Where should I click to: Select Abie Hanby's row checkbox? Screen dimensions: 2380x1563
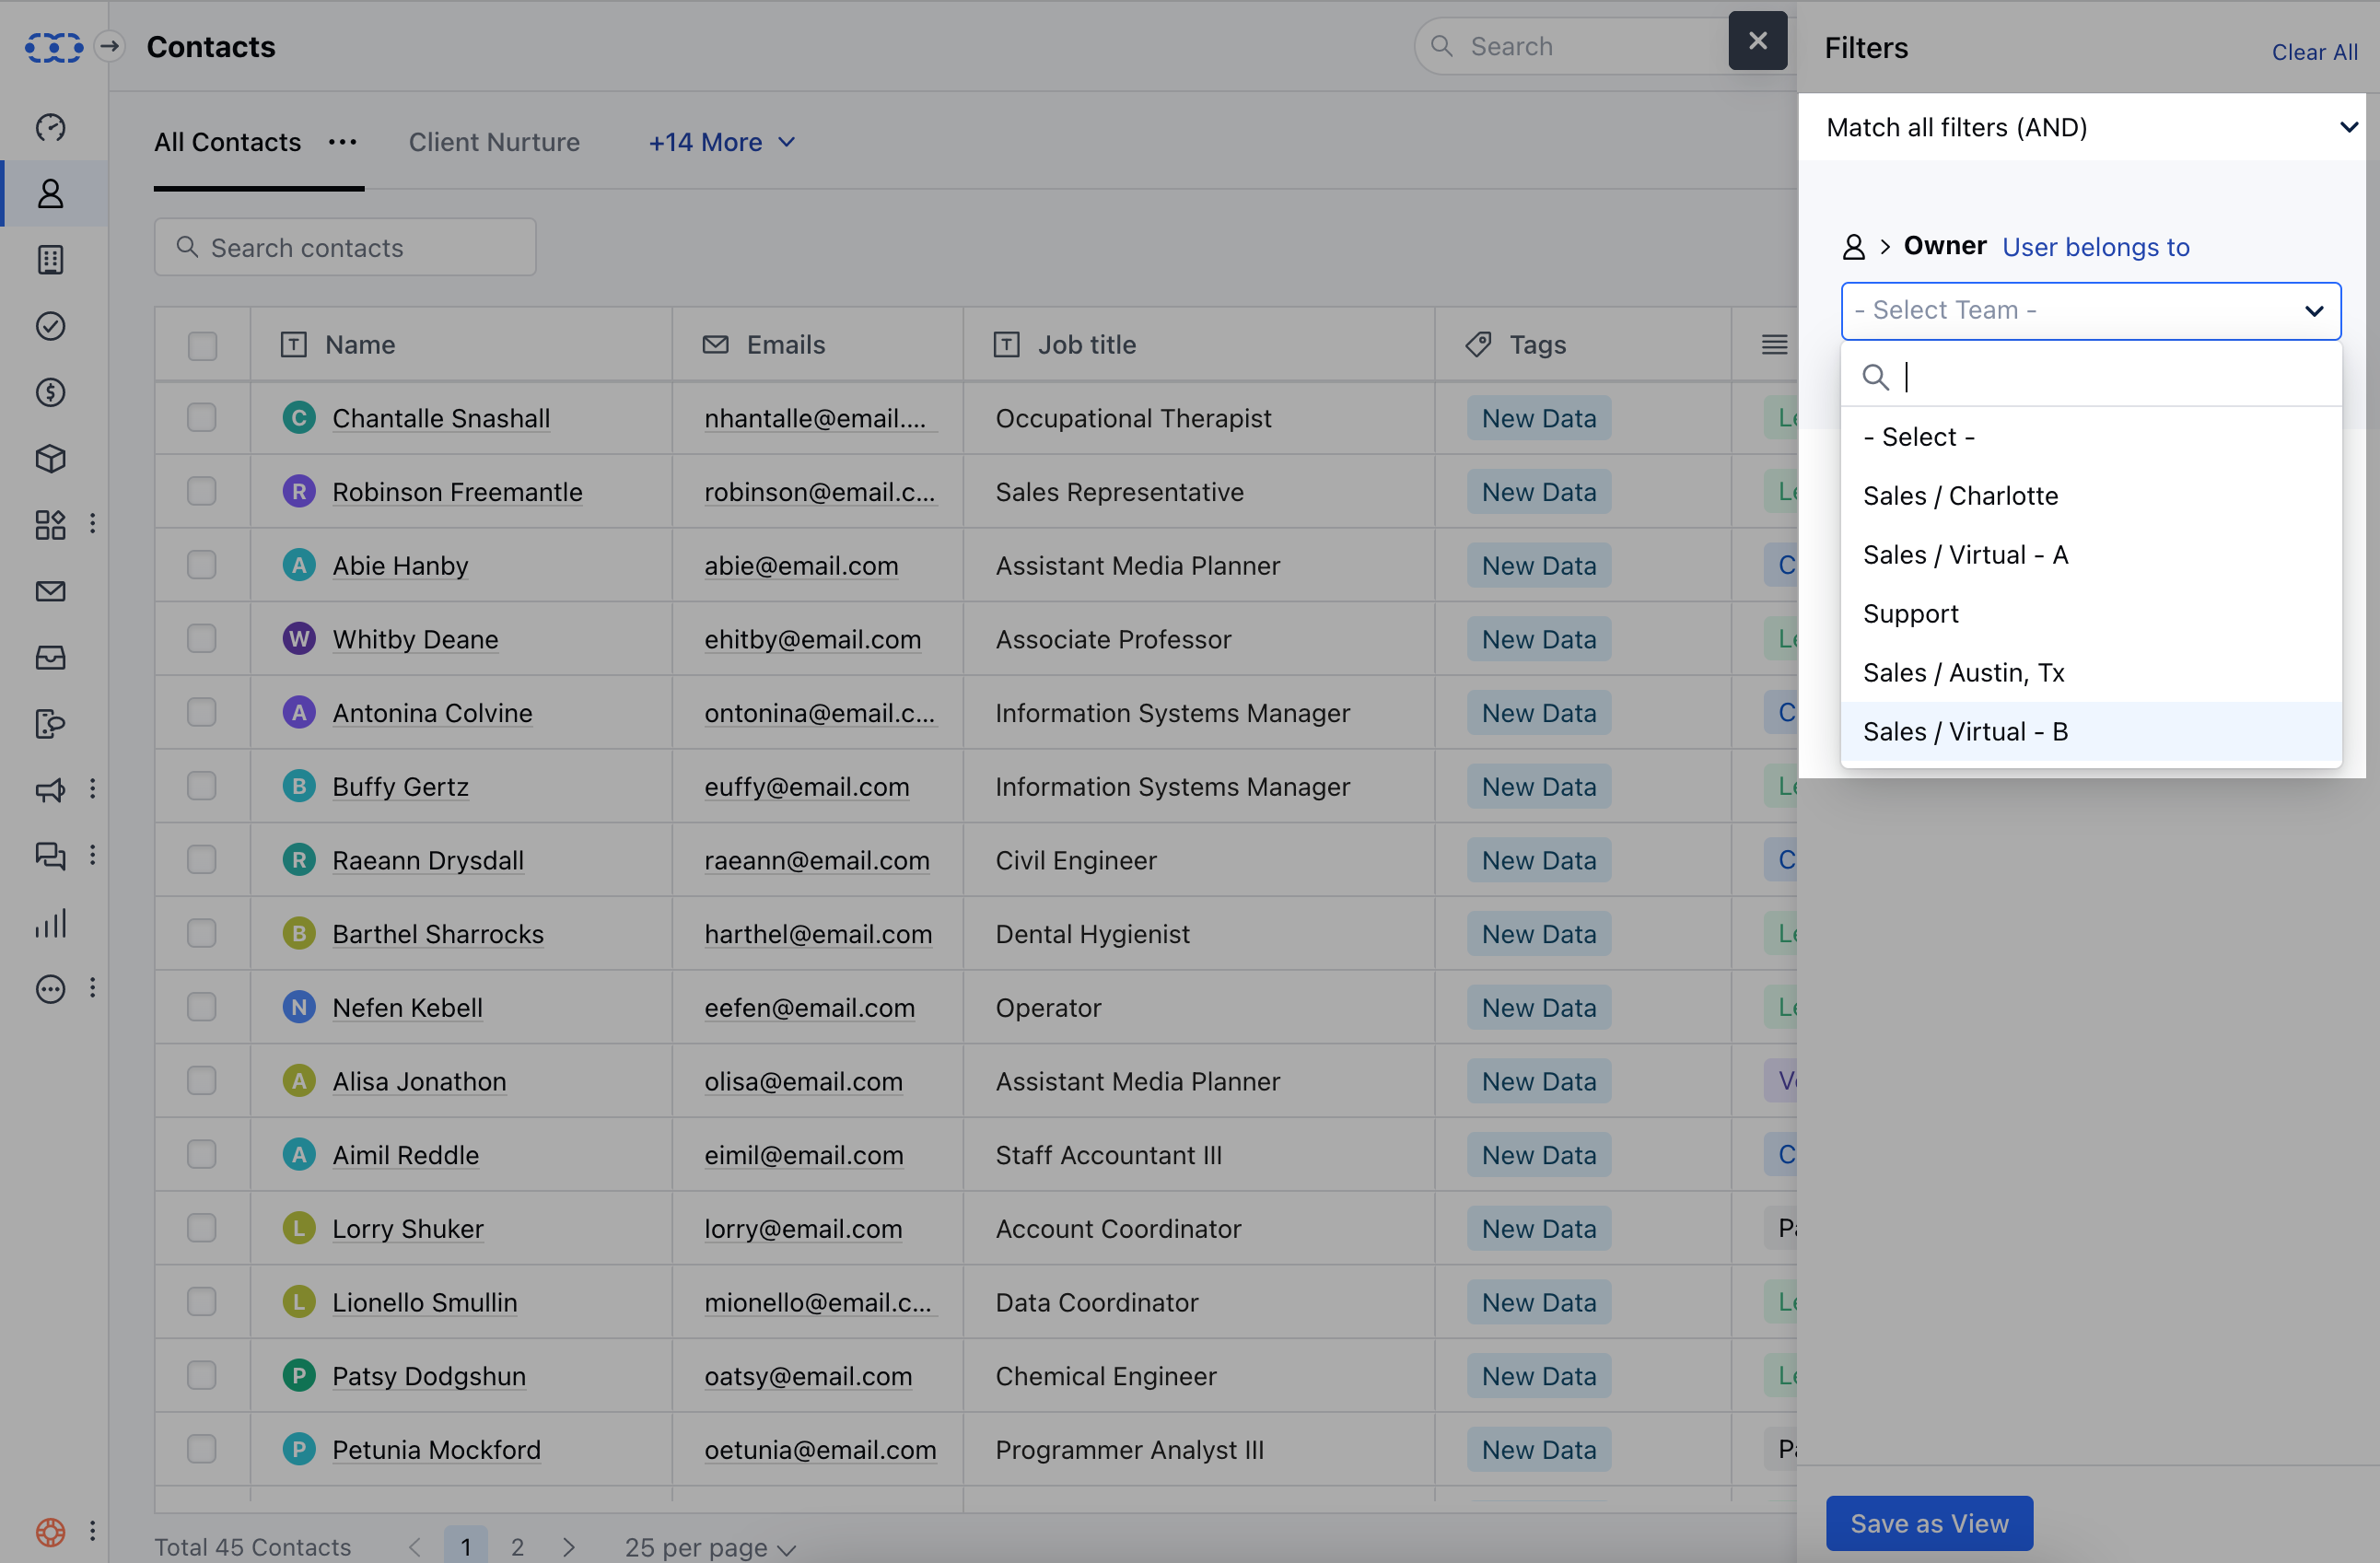202,565
